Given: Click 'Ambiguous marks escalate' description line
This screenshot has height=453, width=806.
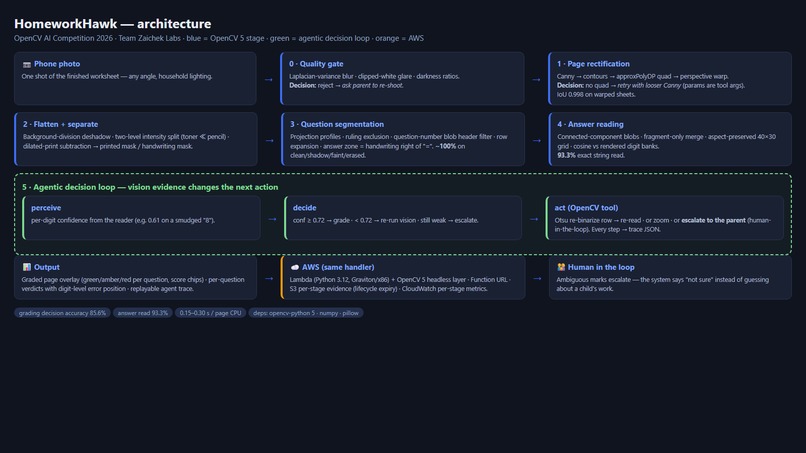Looking at the screenshot, I should click(x=663, y=280).
